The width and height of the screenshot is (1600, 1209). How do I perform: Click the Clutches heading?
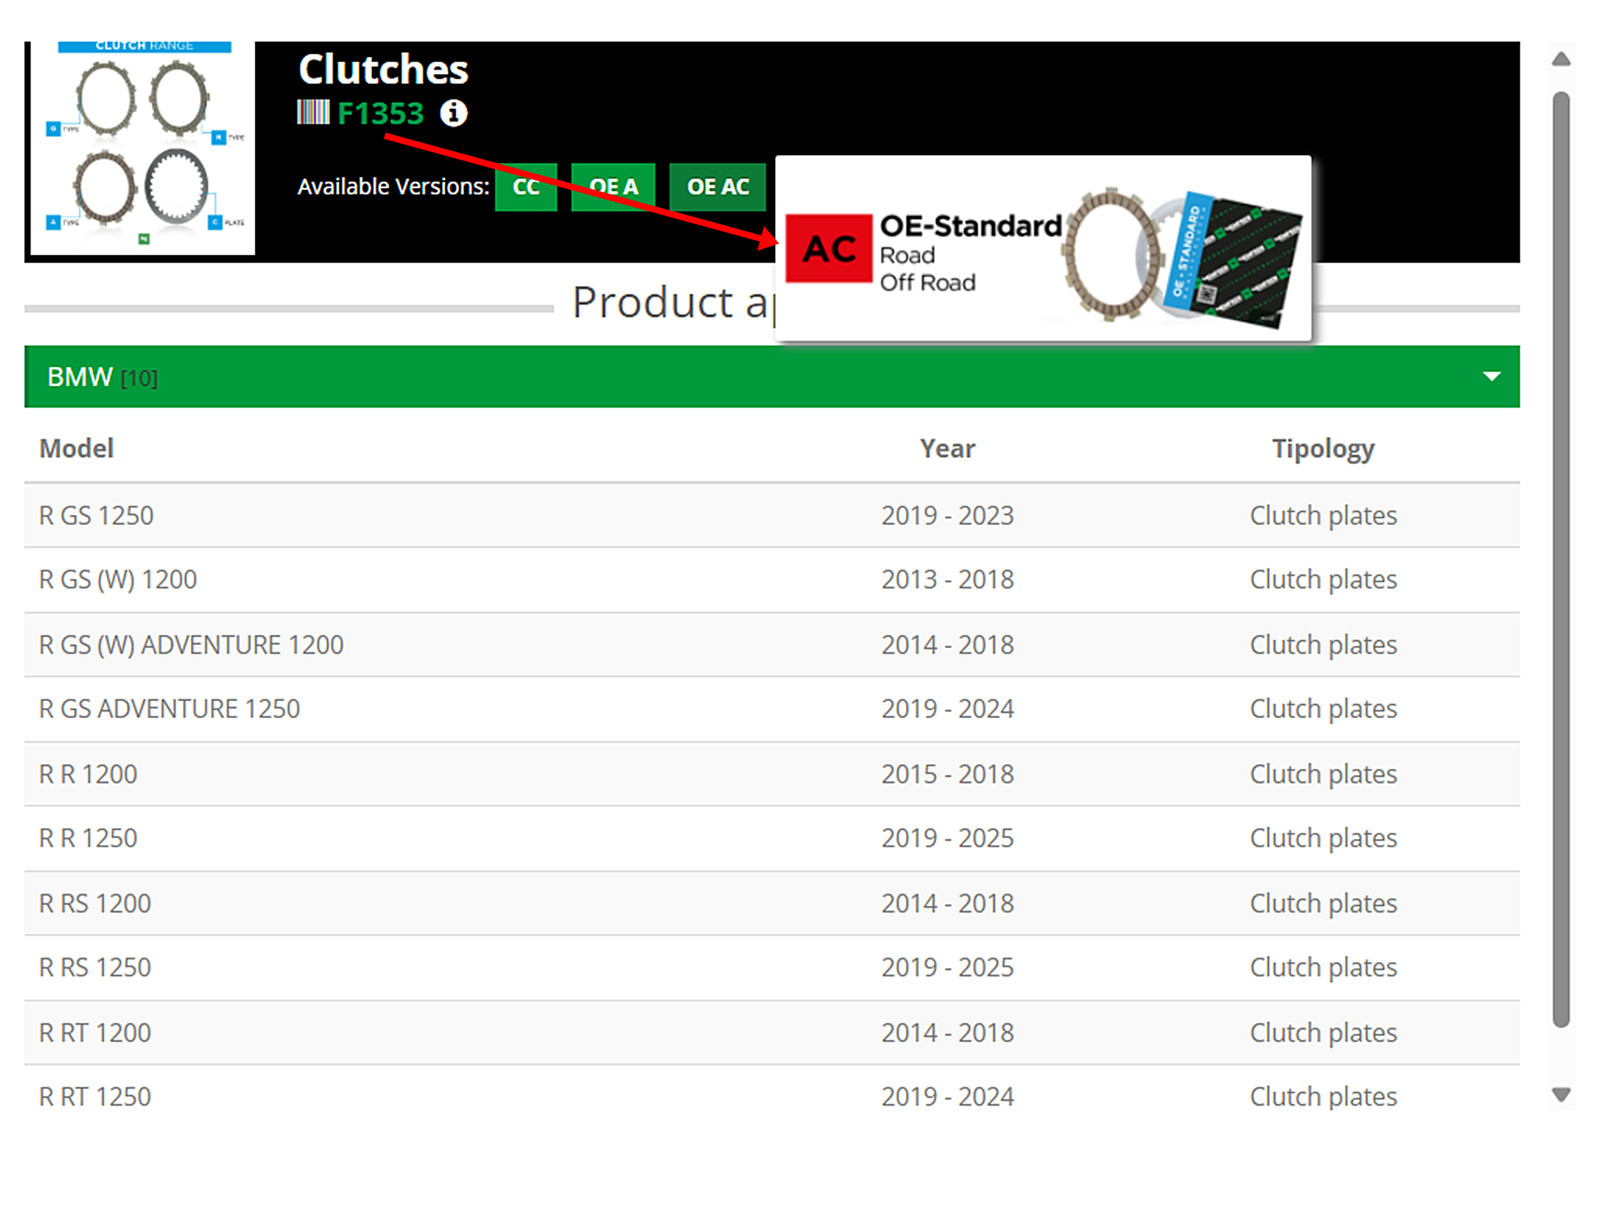click(383, 69)
